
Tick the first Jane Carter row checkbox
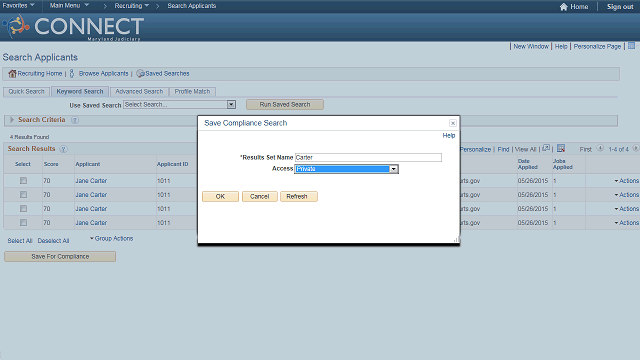click(x=23, y=180)
